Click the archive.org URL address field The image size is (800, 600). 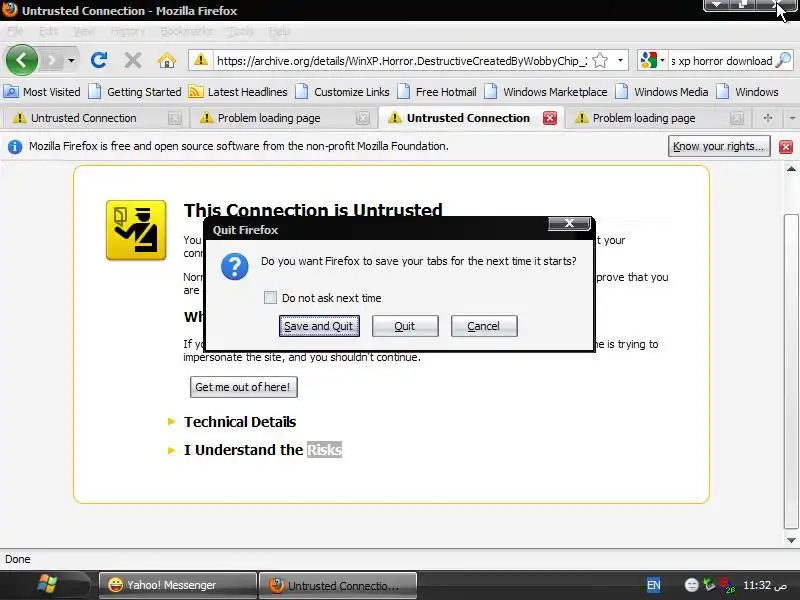pos(402,61)
